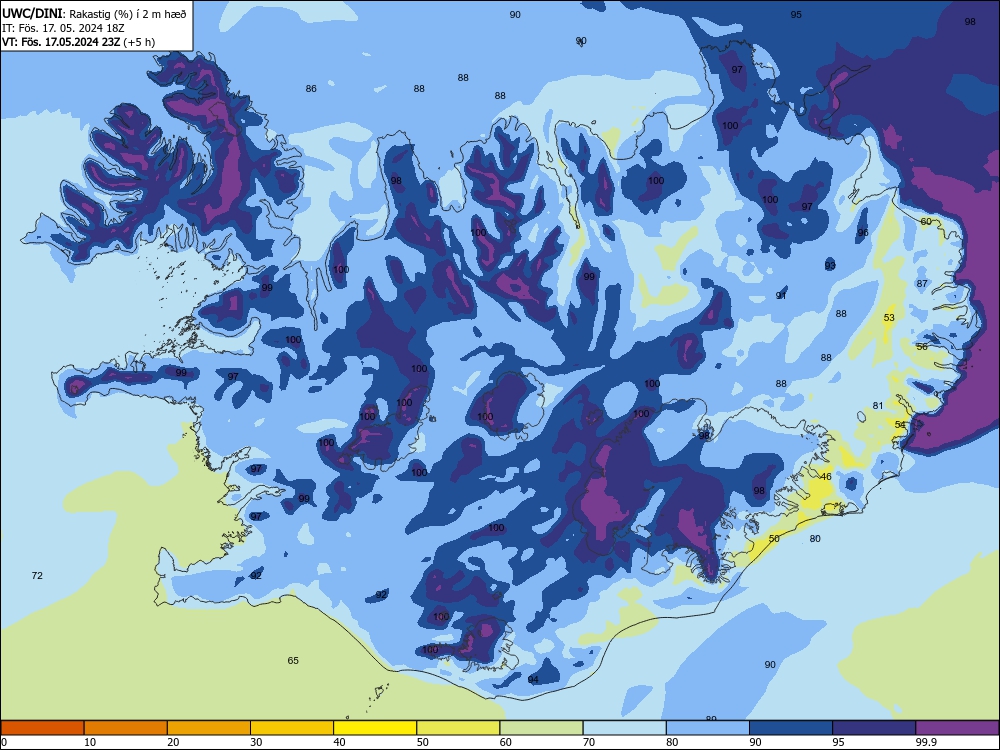Select the 'VT: Fös. 17.05.2024 23Z (+5 h)' line
1000x750 pixels.
pos(78,42)
